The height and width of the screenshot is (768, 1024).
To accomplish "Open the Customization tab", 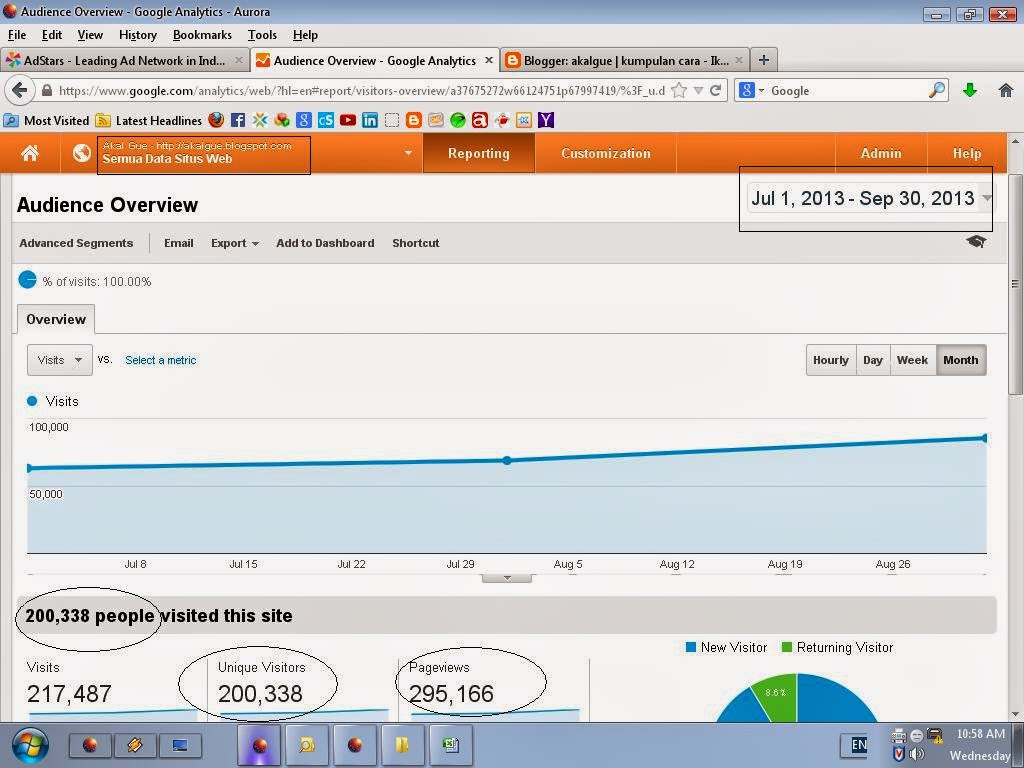I will (x=606, y=153).
